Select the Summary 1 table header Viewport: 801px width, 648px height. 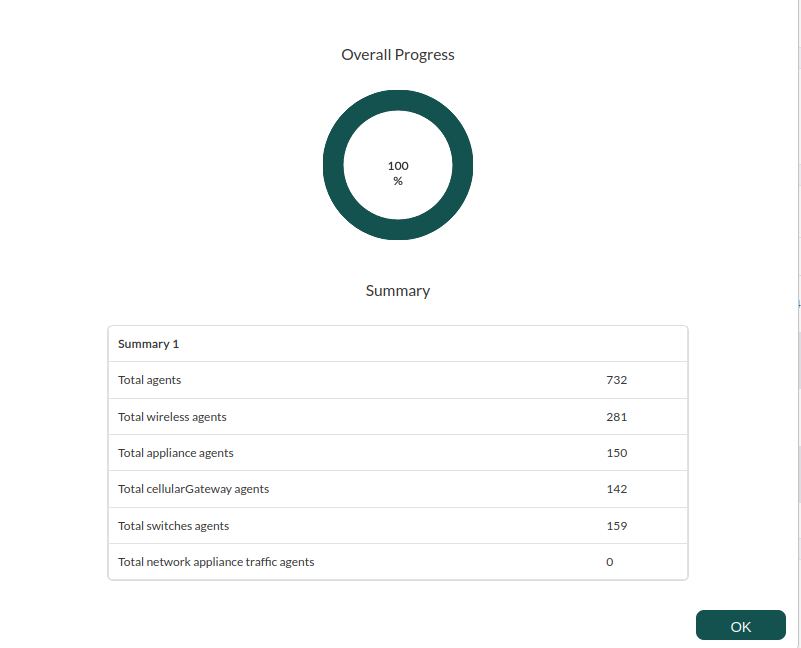coord(149,344)
